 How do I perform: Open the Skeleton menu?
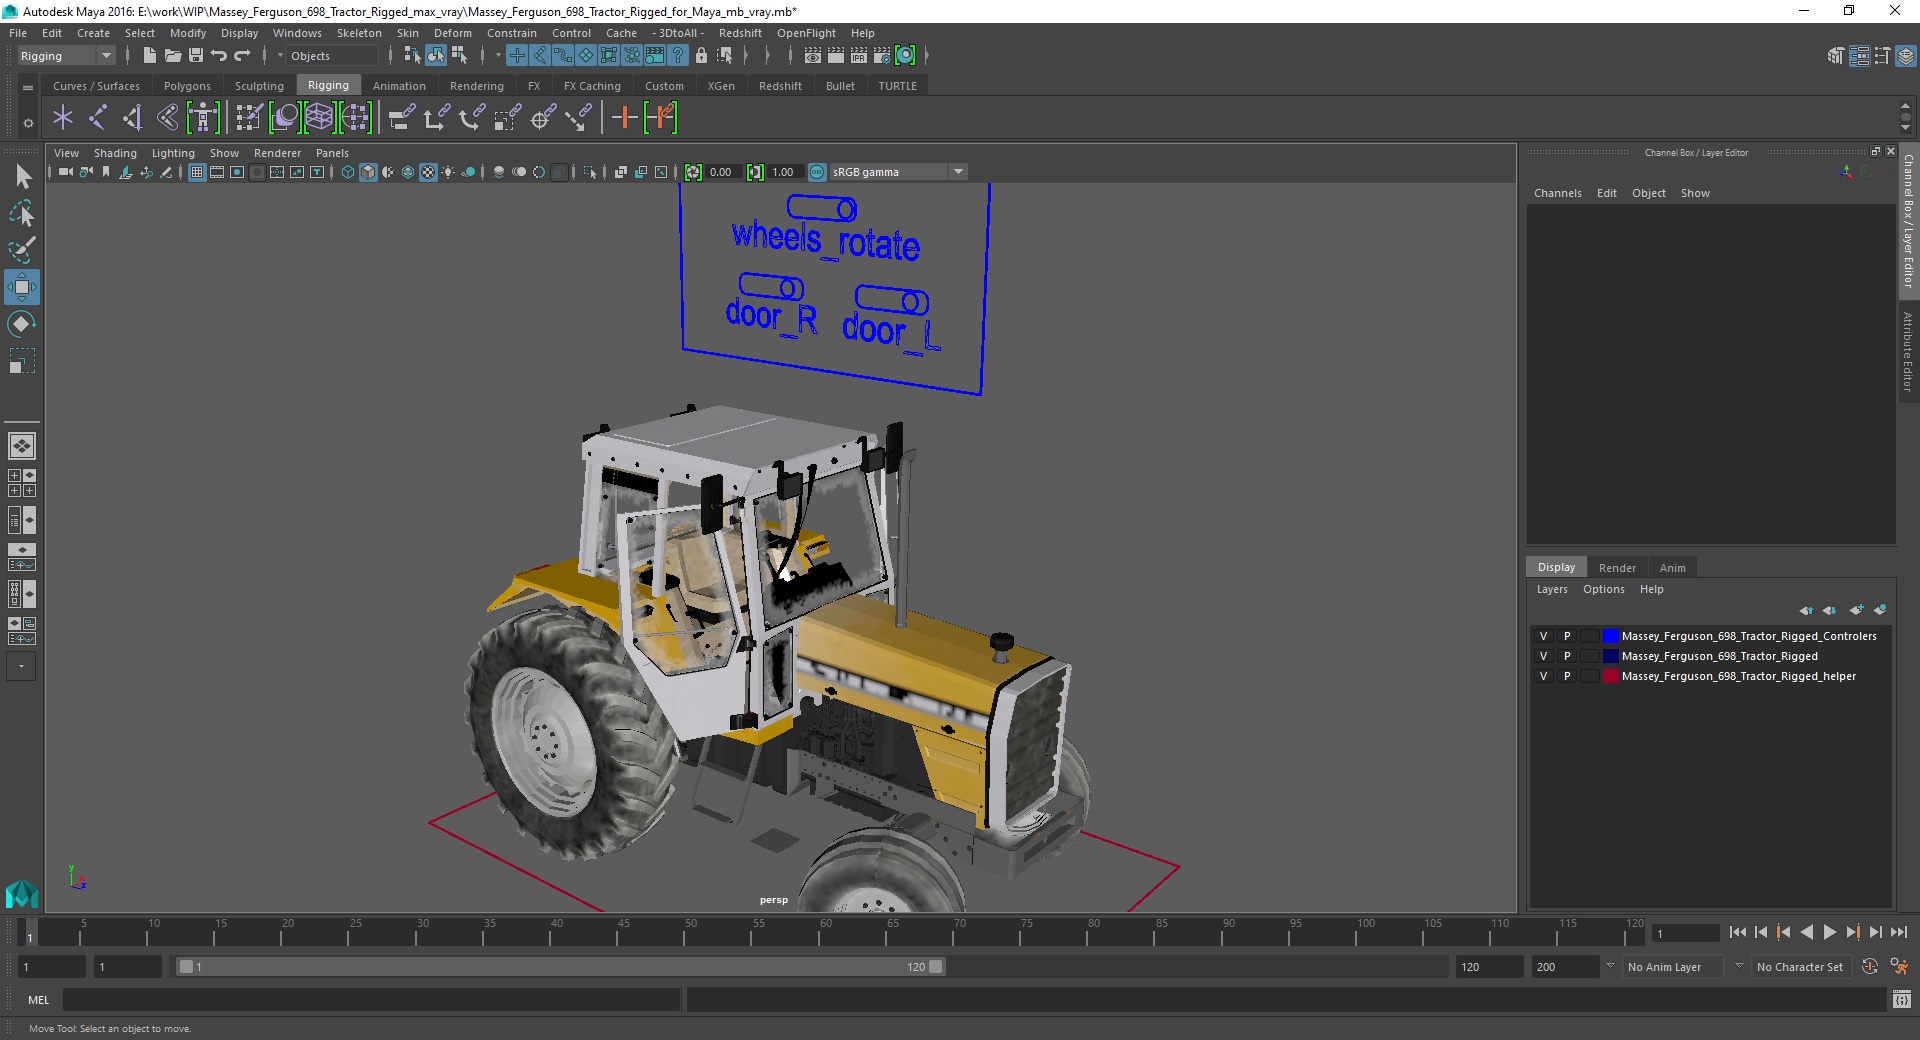359,33
